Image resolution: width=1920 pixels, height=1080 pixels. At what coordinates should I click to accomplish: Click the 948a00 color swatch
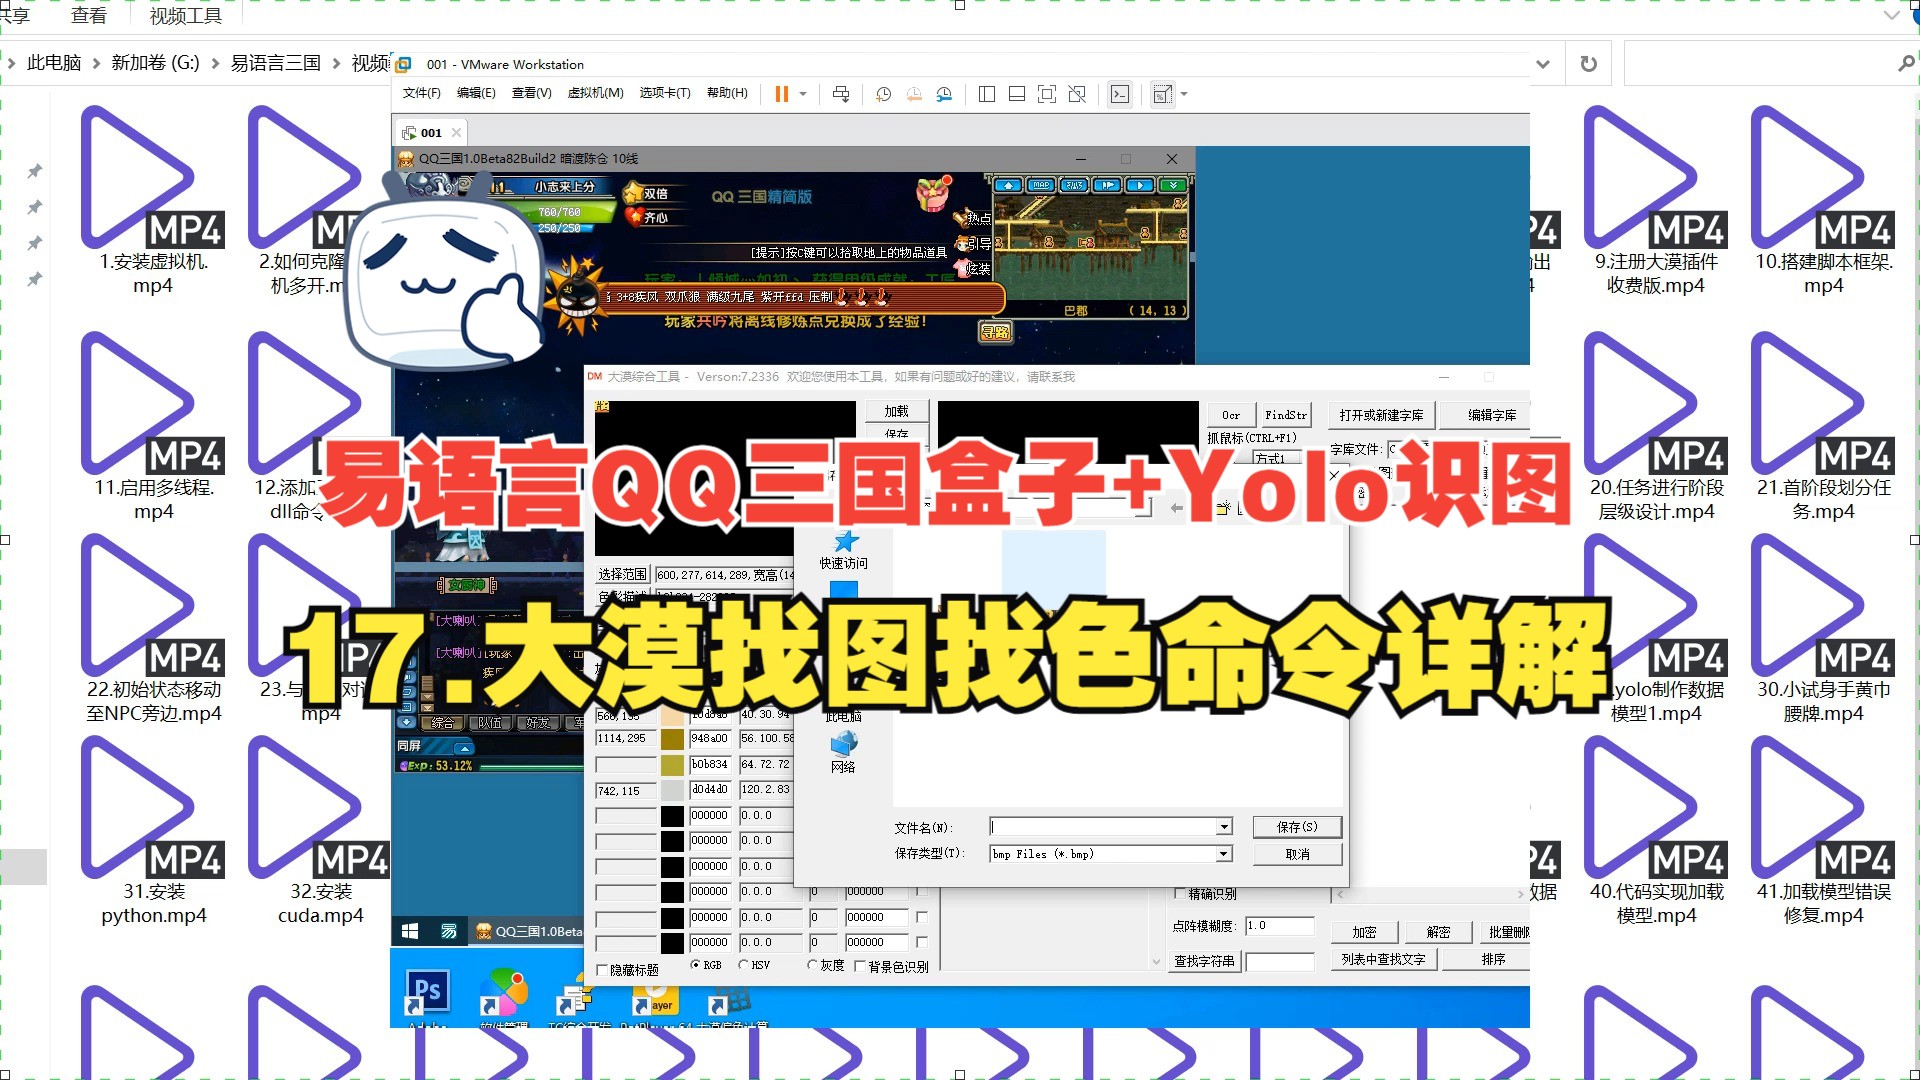(x=672, y=739)
